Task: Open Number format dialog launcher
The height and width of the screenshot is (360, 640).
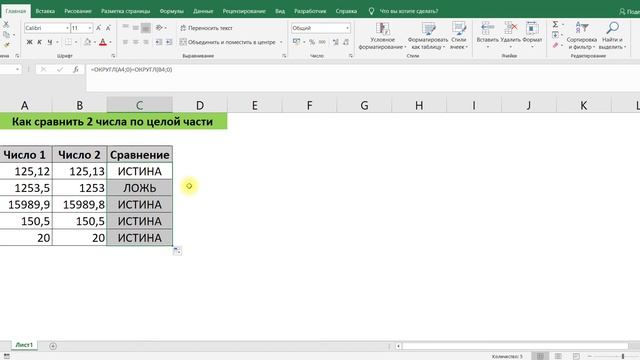Action: 351,56
